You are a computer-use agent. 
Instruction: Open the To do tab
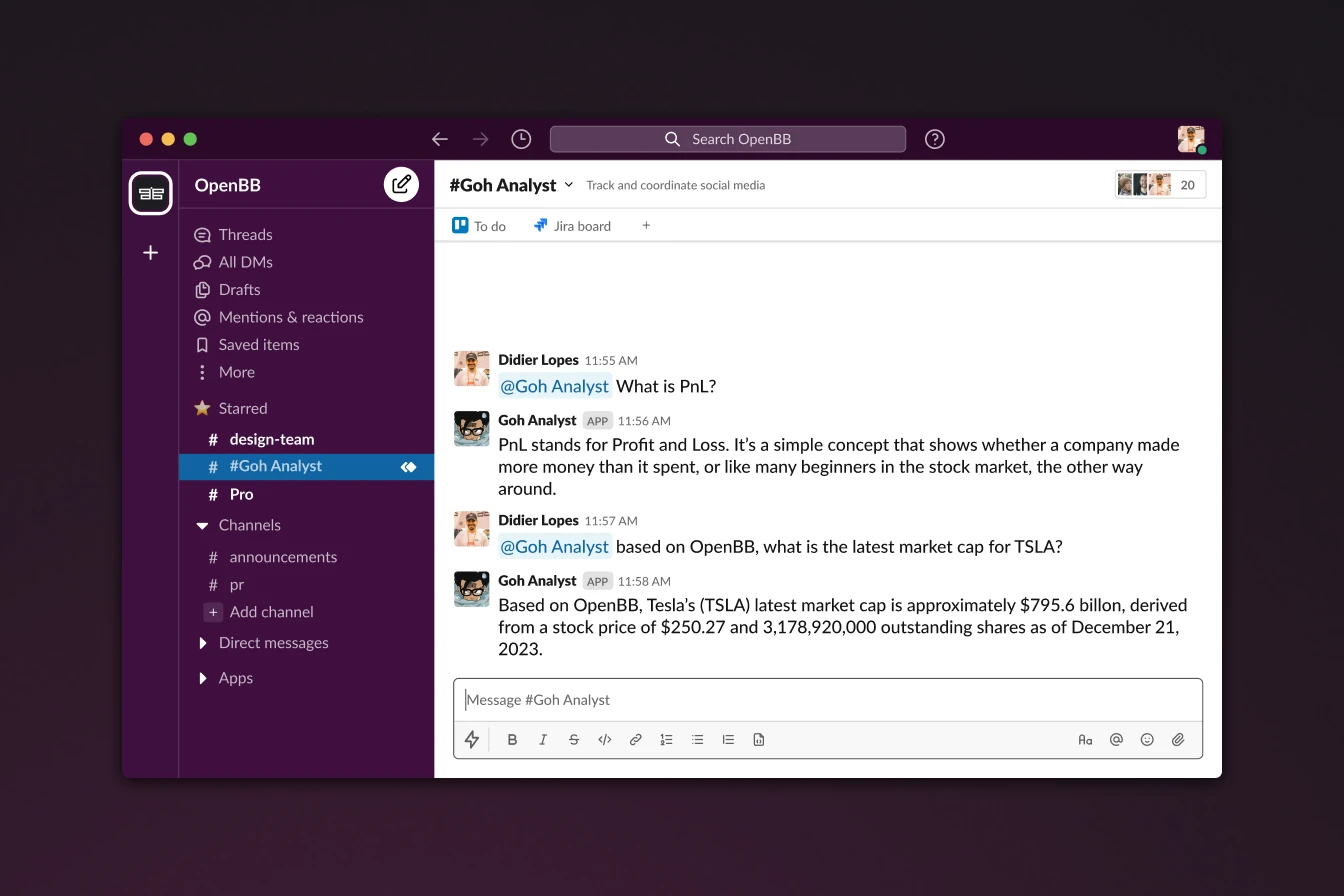pos(479,226)
